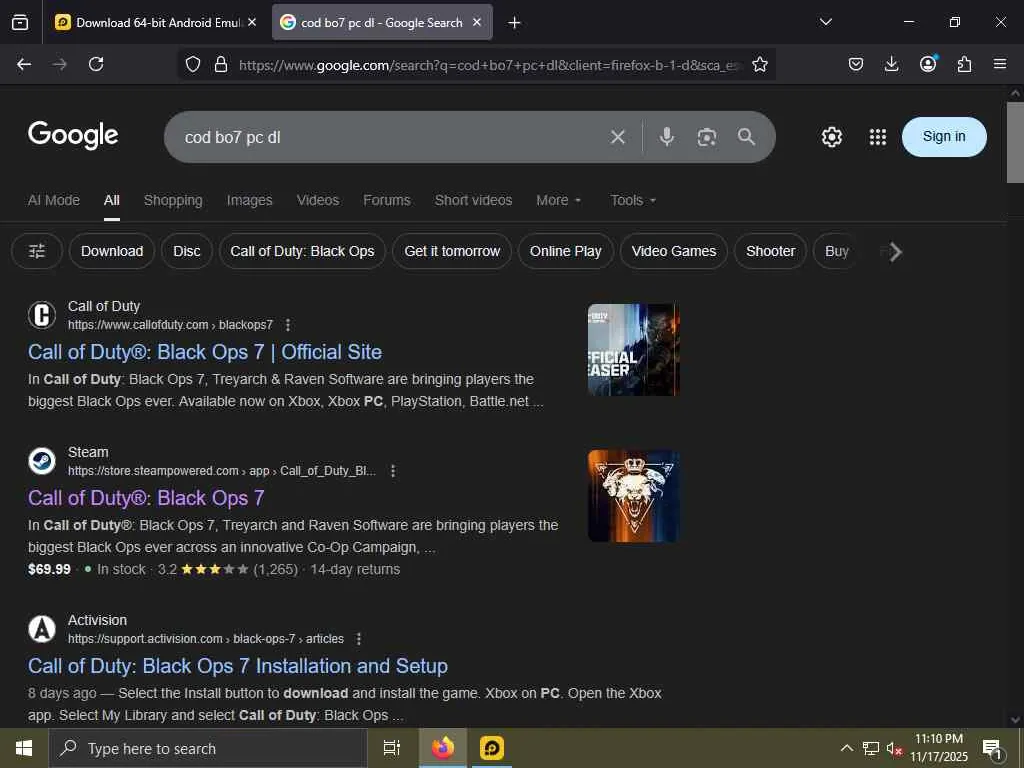Open Firefox extensions puzzle icon
This screenshot has width=1024, height=768.
964,64
